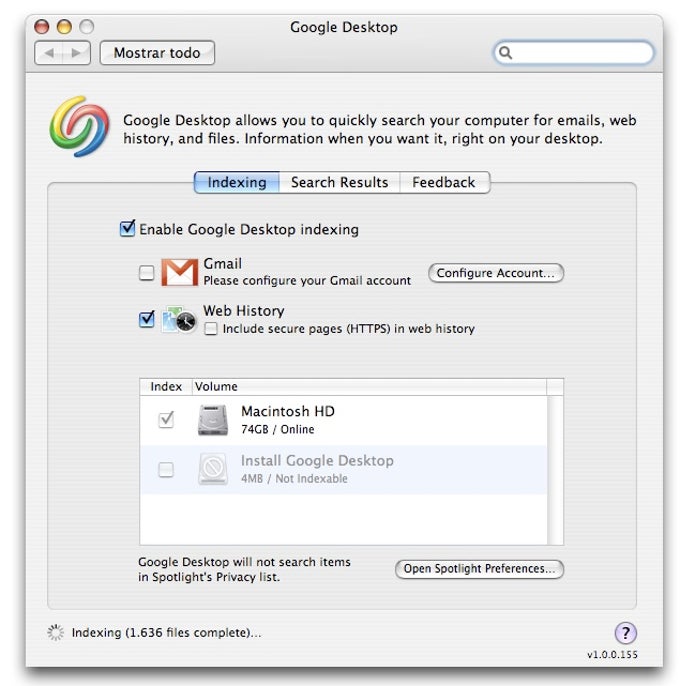Click the indexing progress spinner
Screen dimensions: 680x686
56,632
